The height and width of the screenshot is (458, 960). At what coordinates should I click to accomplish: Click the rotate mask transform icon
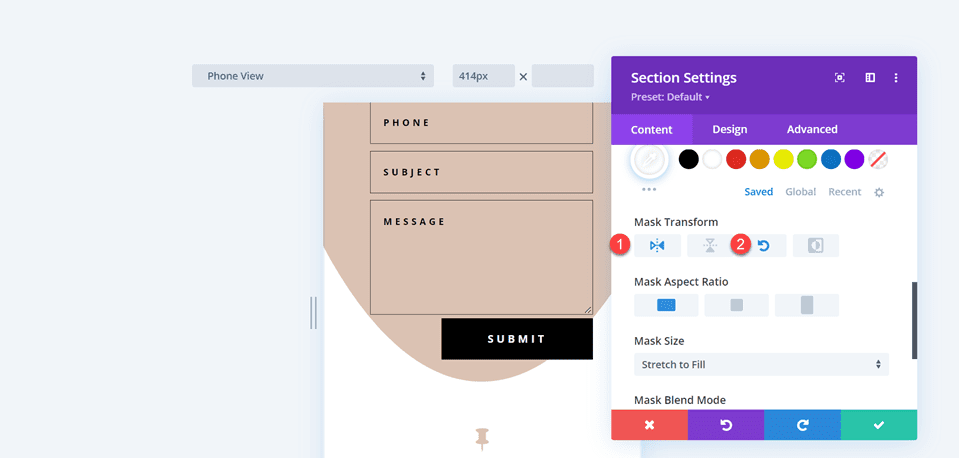[x=763, y=246]
